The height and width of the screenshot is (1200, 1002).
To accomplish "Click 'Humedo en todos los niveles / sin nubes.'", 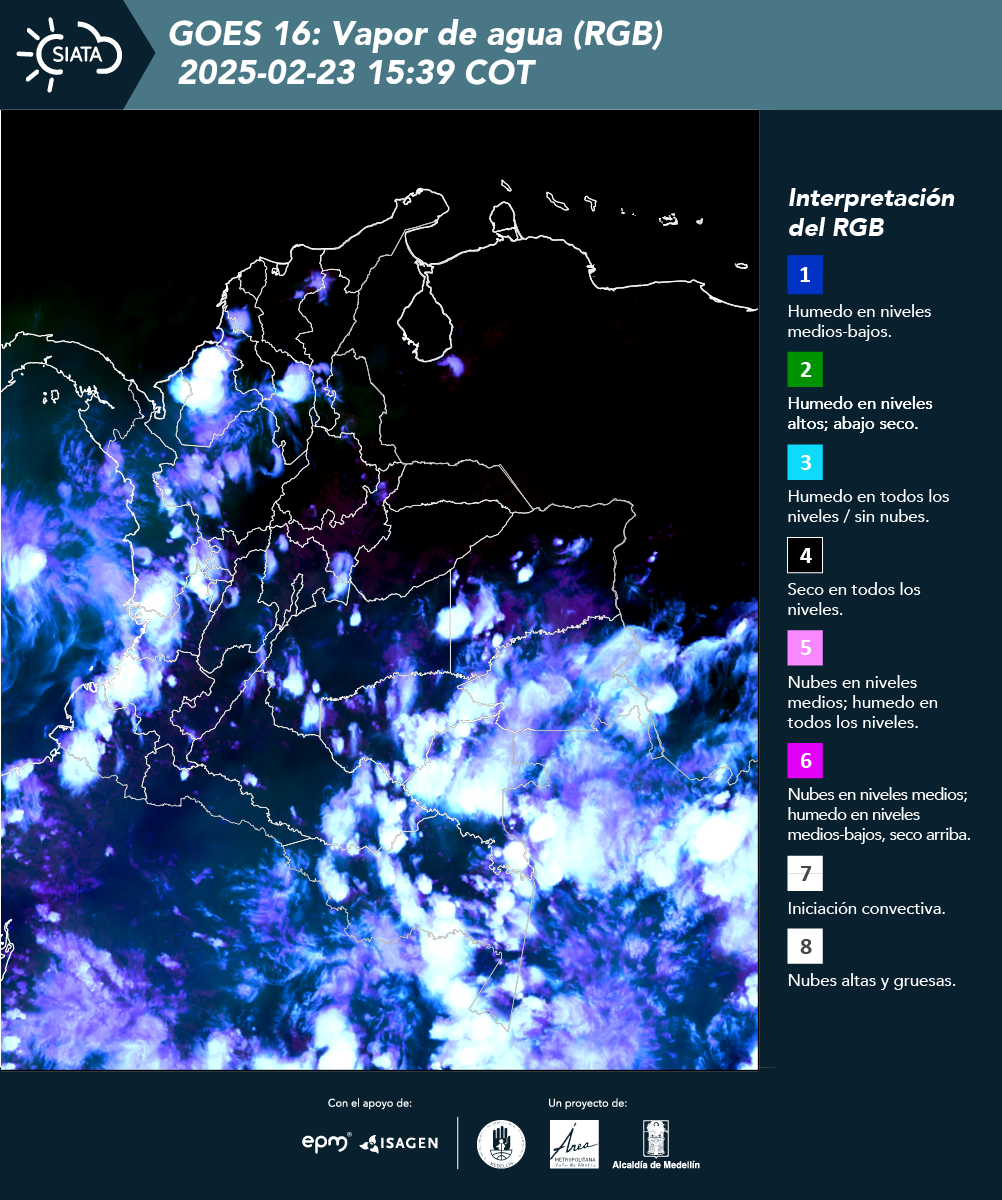I will (868, 506).
